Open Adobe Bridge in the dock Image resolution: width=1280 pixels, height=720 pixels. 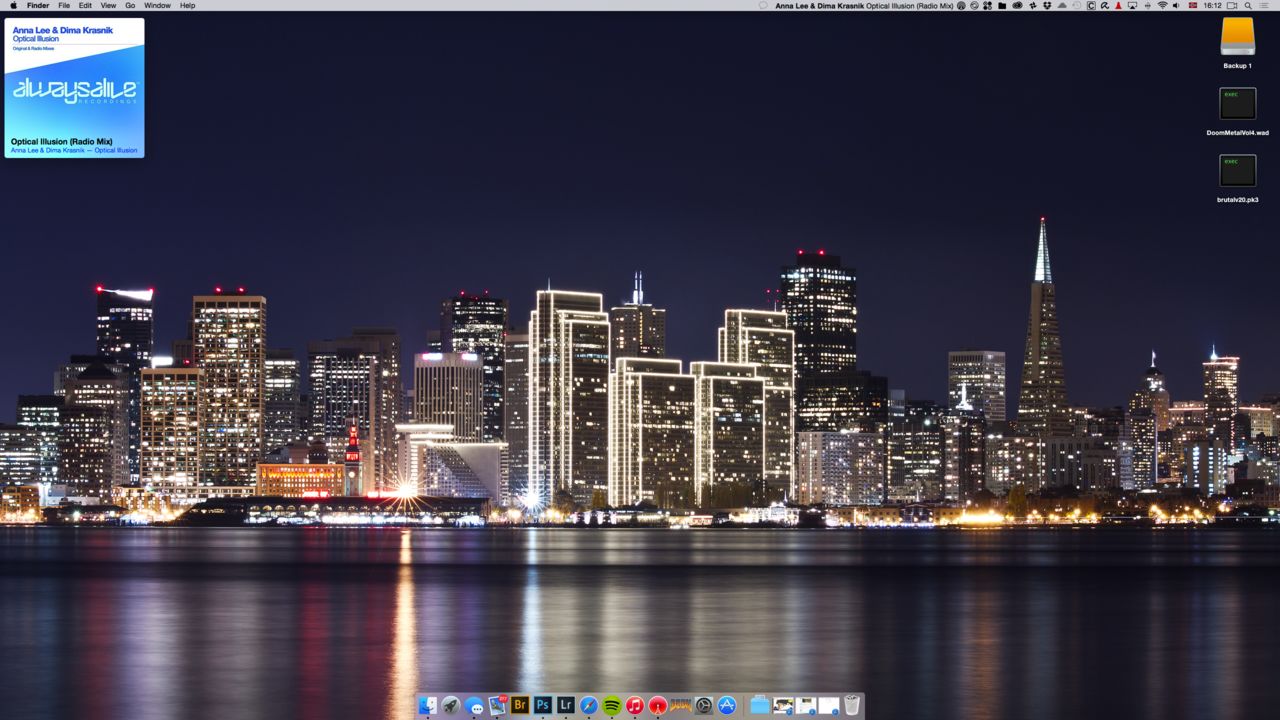point(520,705)
